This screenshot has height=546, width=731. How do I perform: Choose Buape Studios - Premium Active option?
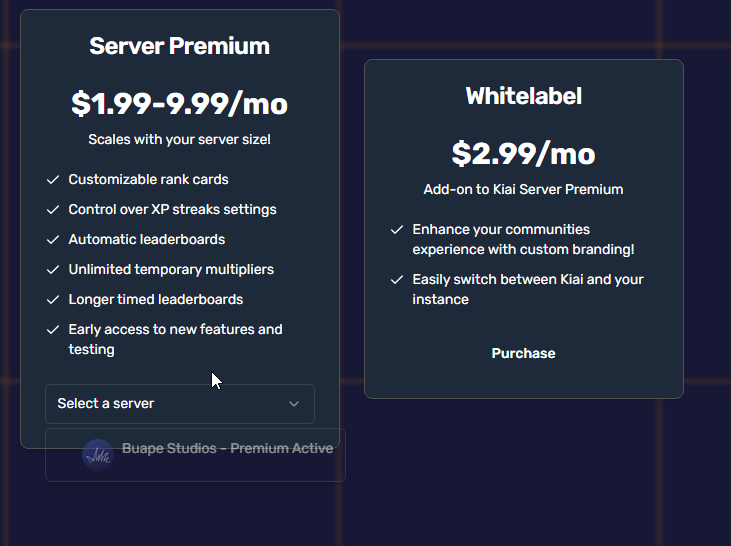195,455
